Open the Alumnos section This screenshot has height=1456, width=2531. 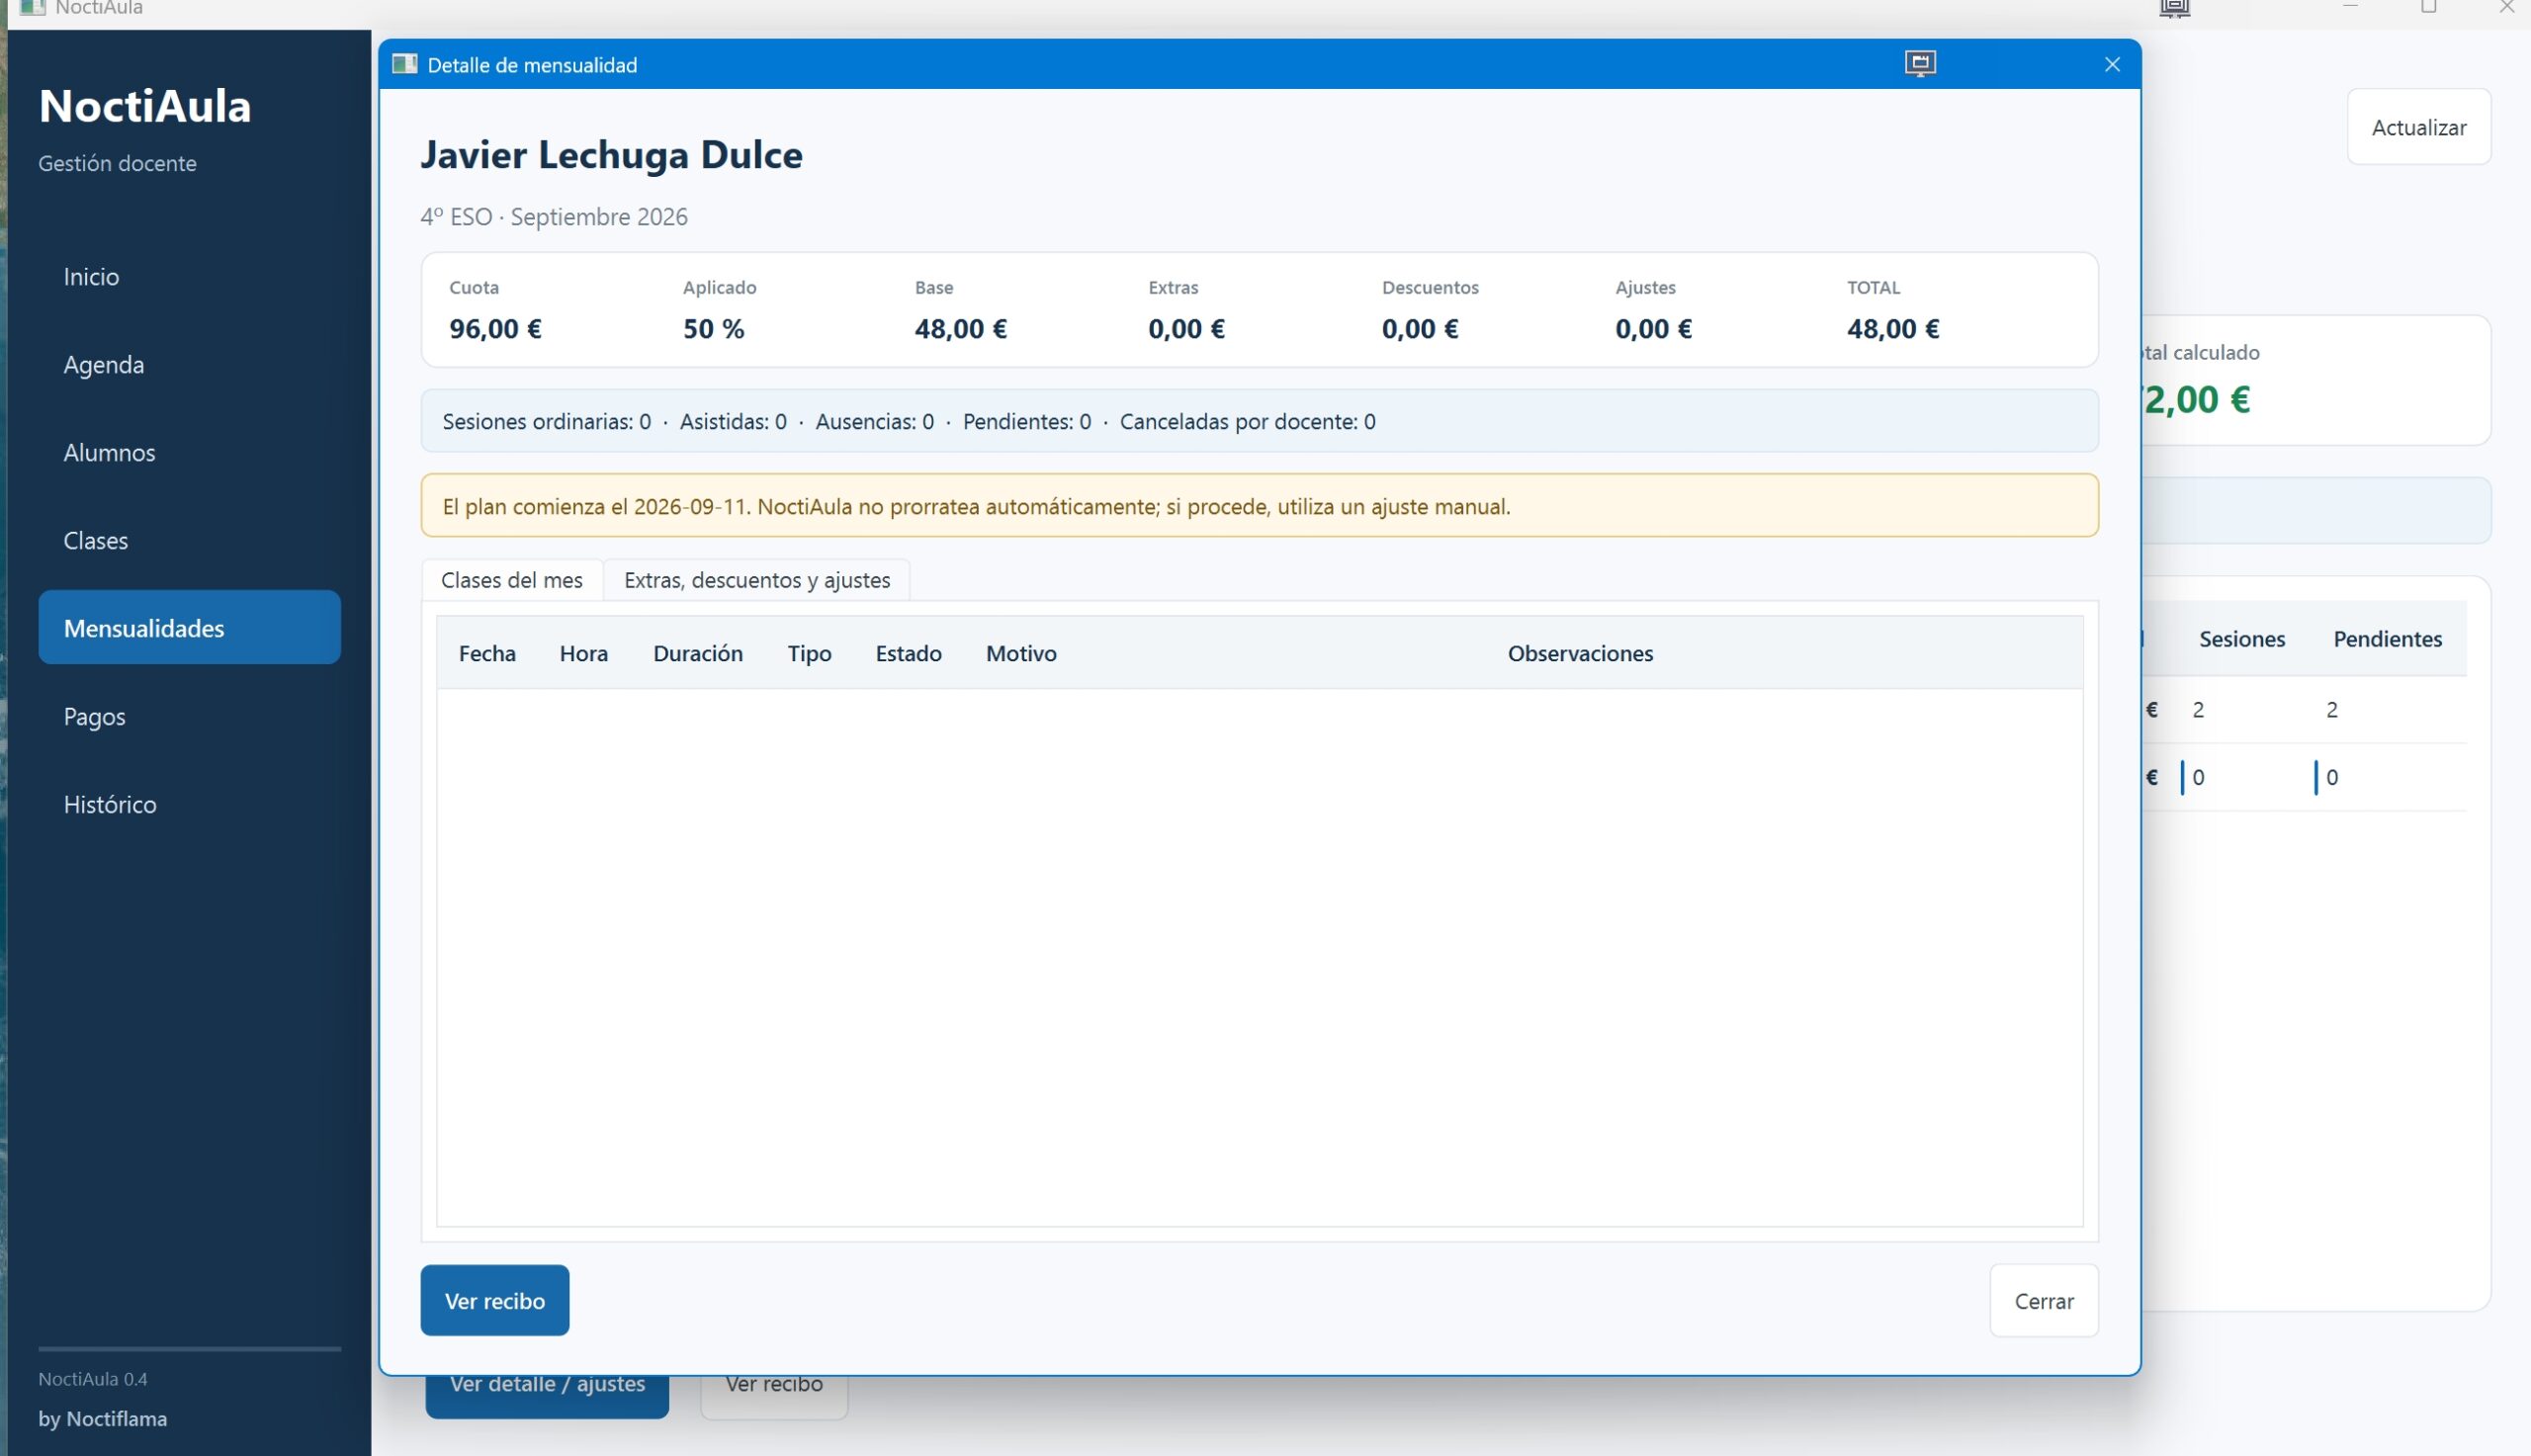click(190, 452)
